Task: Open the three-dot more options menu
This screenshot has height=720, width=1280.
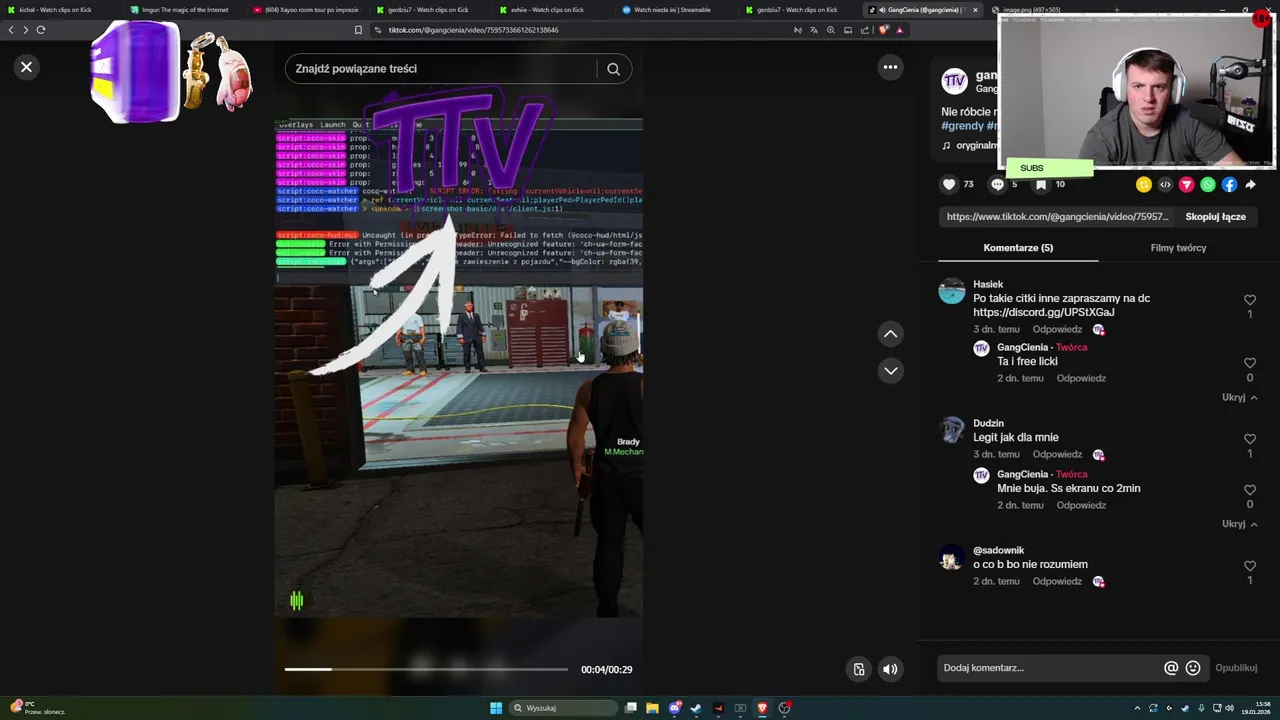Action: point(890,67)
